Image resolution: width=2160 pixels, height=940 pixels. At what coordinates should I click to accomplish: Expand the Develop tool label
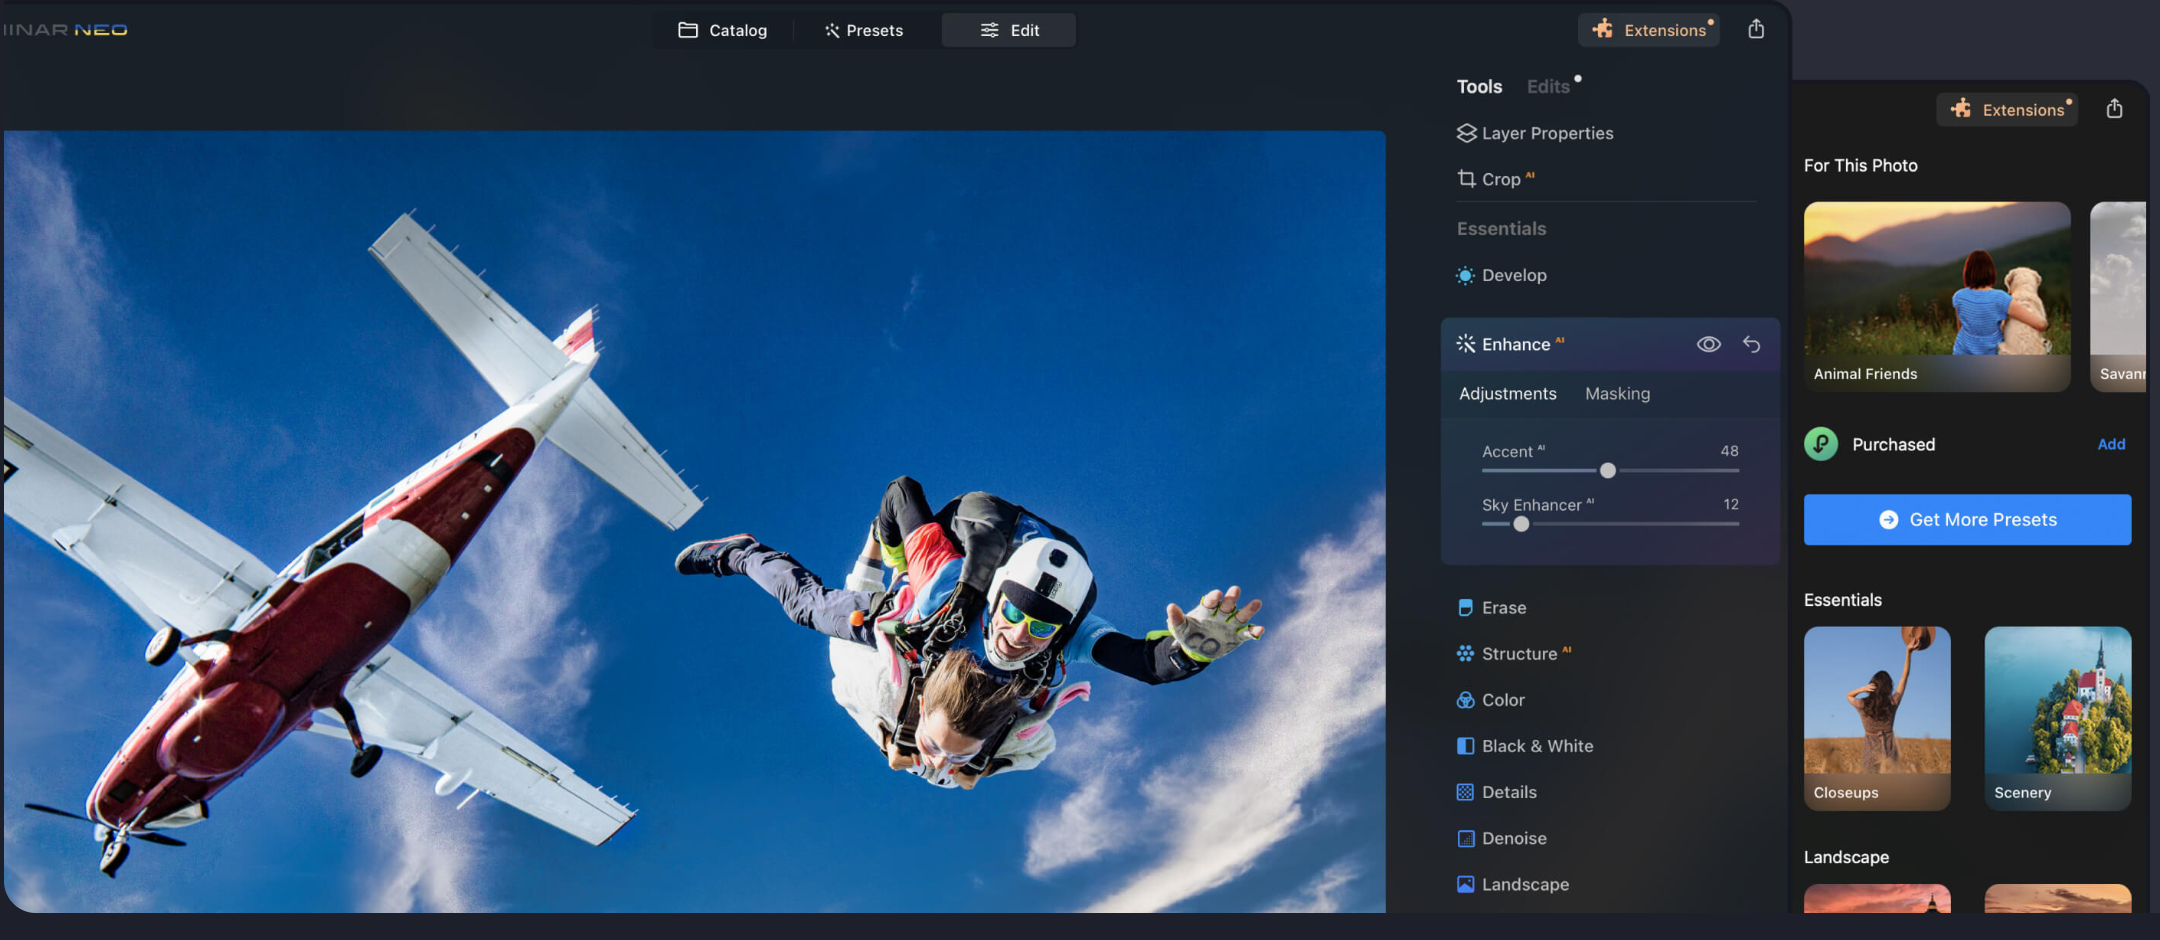(x=1514, y=275)
